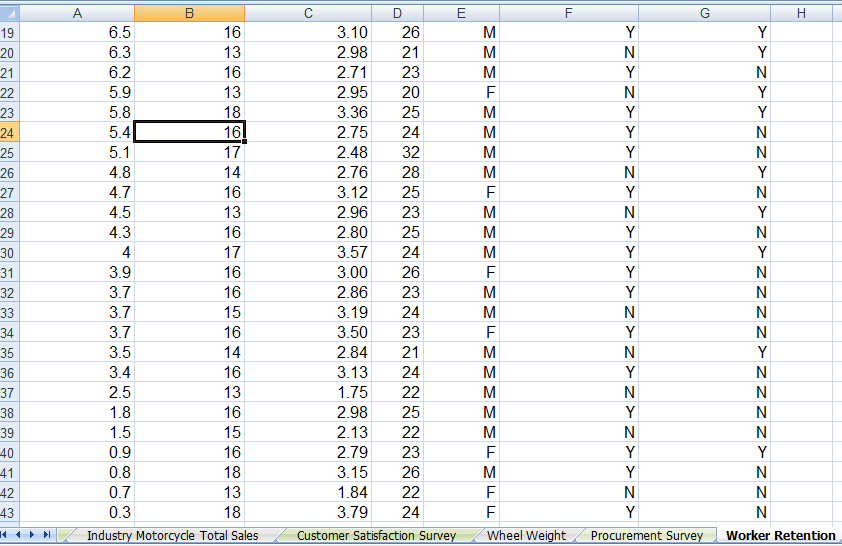Select column D header
842x546 pixels.
(397, 13)
